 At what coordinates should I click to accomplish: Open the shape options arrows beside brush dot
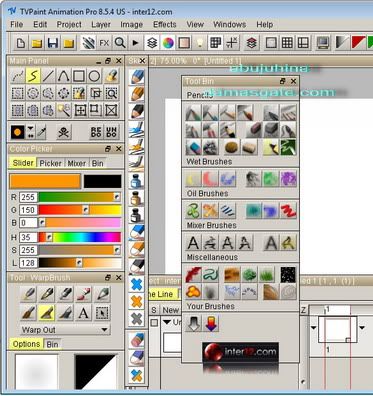tap(30, 132)
